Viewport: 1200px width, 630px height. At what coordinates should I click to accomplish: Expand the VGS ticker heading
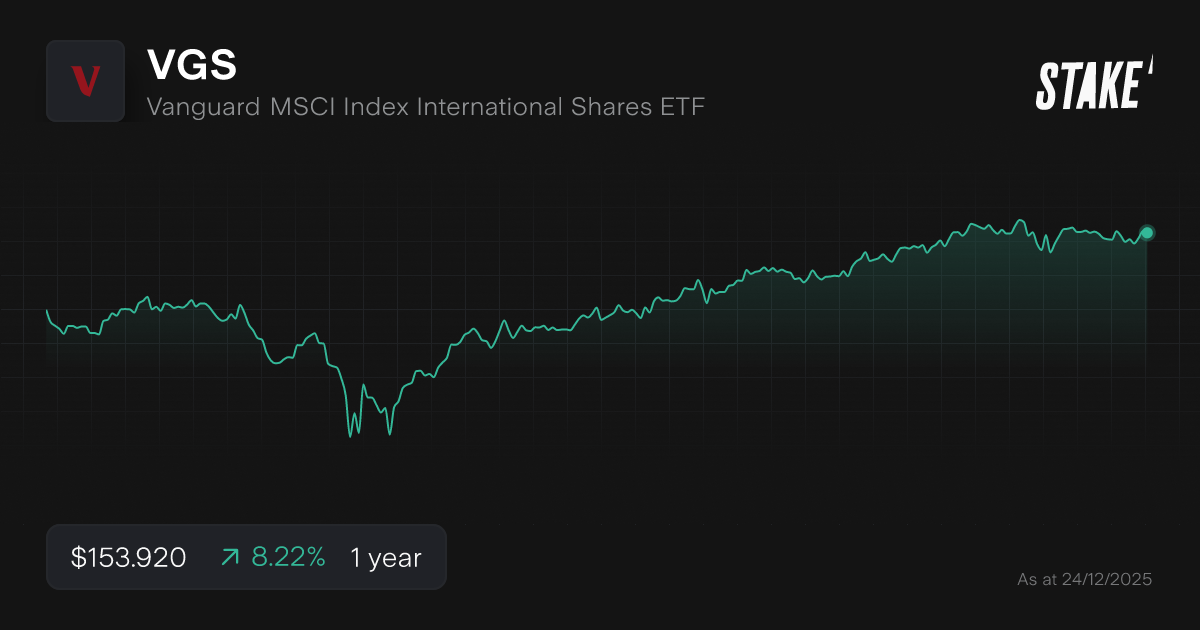click(193, 65)
